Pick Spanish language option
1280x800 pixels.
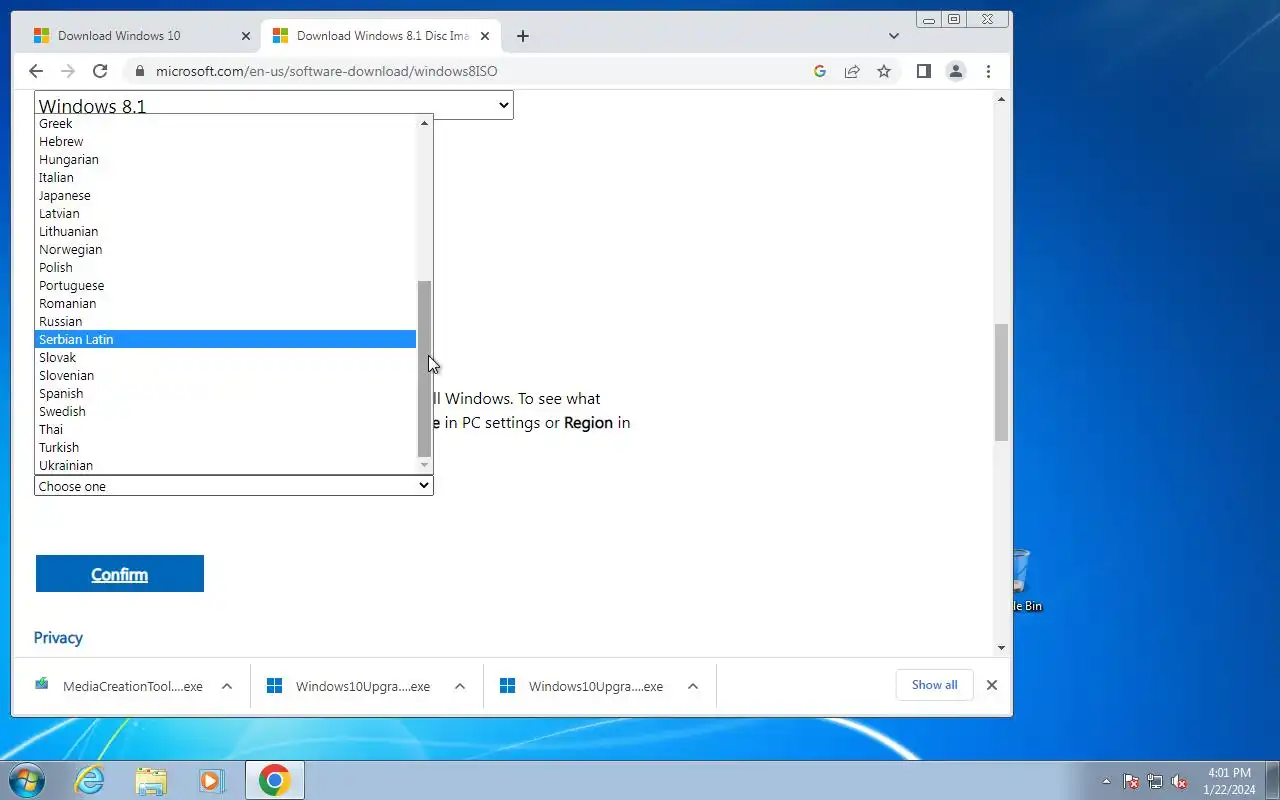[225, 394]
